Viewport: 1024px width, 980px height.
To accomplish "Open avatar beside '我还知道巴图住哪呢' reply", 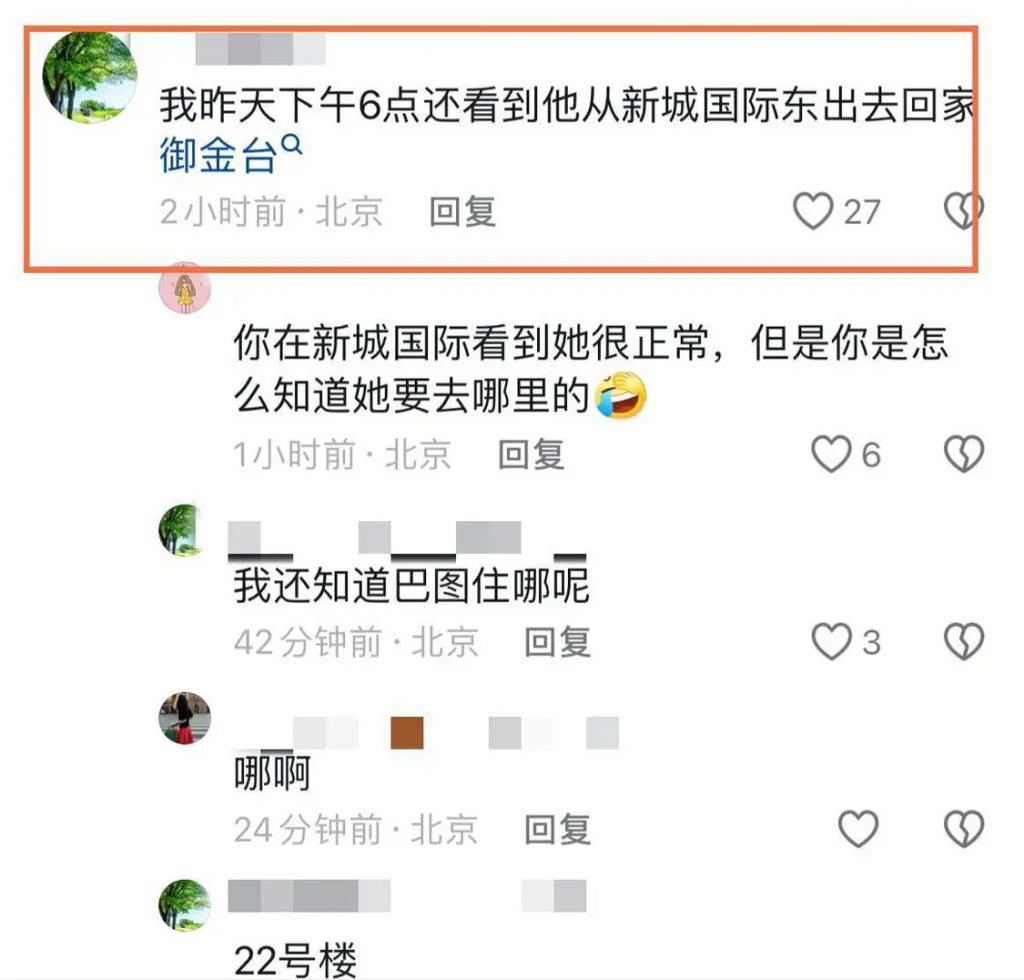I will click(x=180, y=530).
